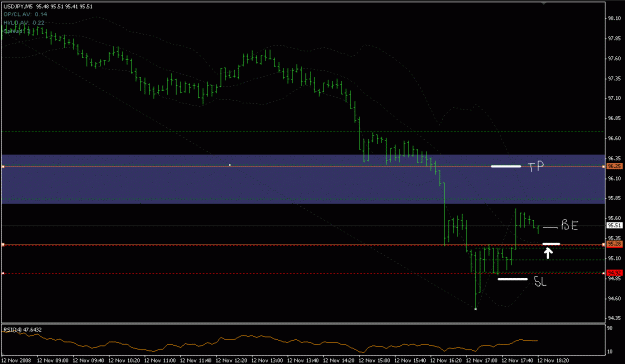
Task: Click the 97.10 price axis label
Action: click(x=614, y=98)
